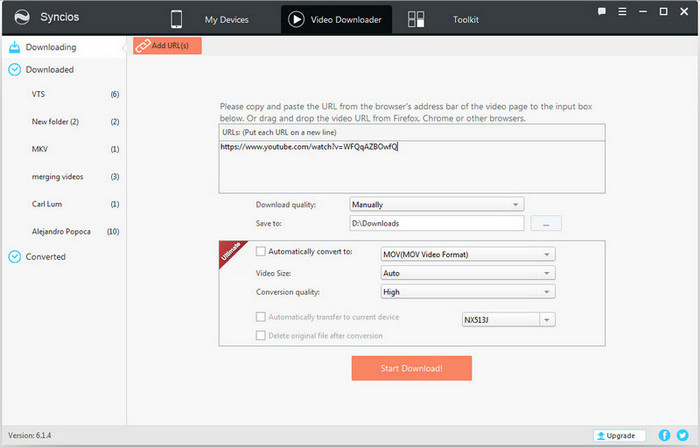Viewport: 700px width, 447px height.
Task: Open the feedback chat bubble icon
Action: (x=601, y=12)
